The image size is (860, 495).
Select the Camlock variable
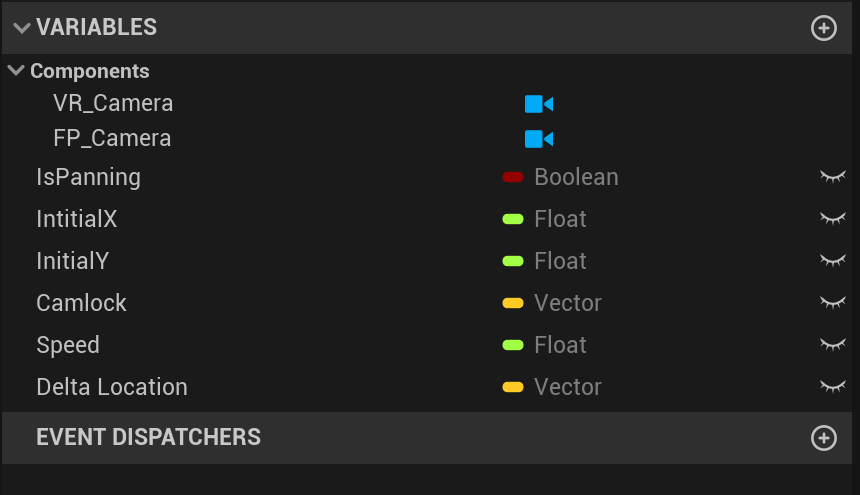point(82,303)
